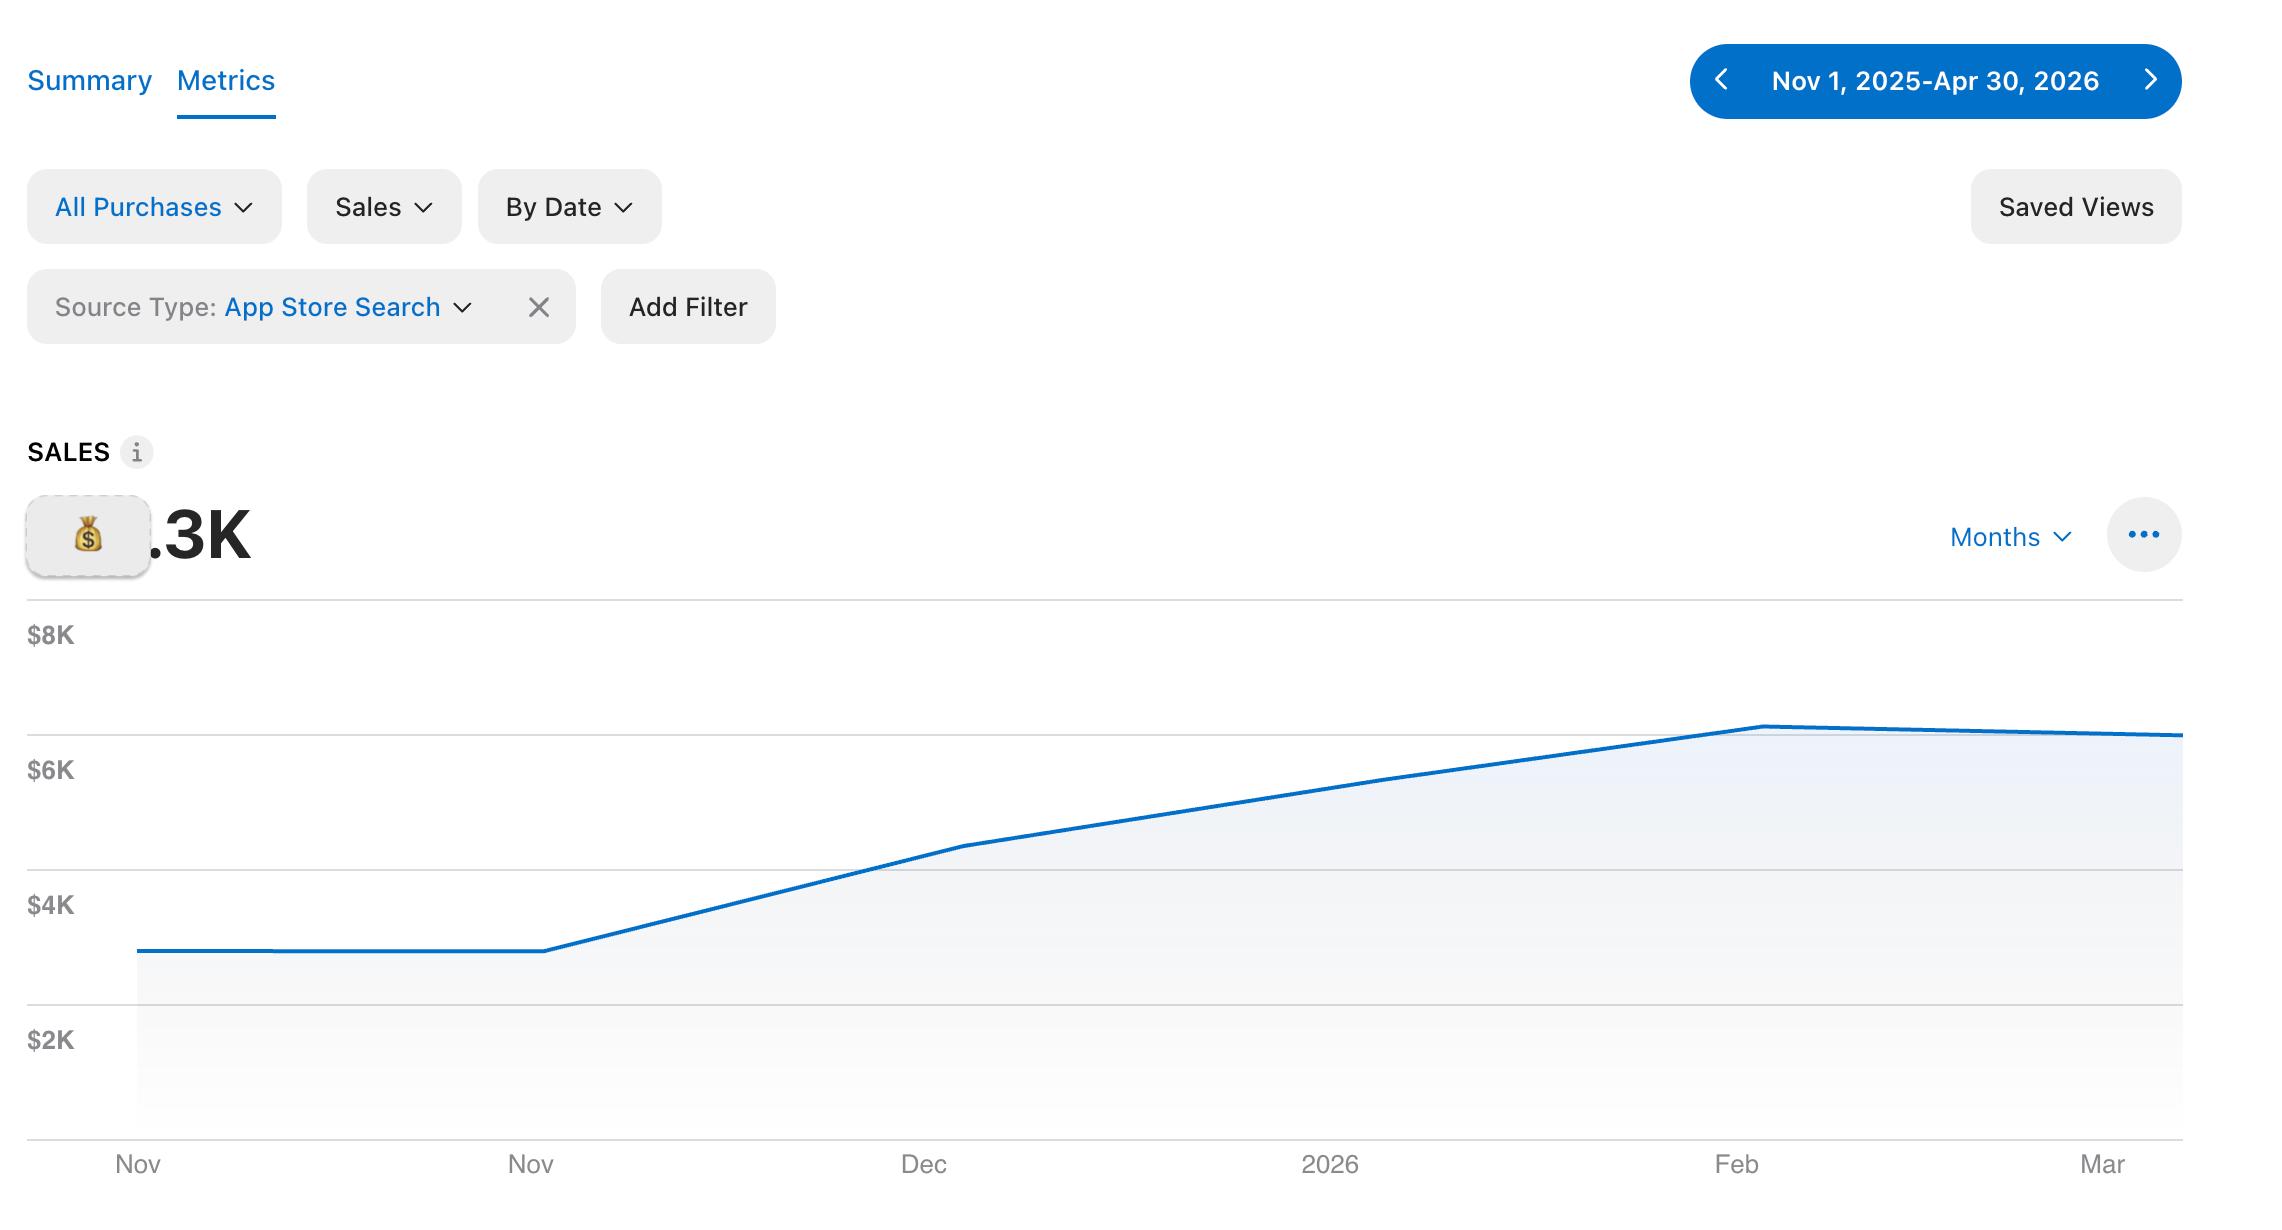The image size is (2282, 1230).
Task: Open the By Date grouping dropdown
Action: point(570,207)
